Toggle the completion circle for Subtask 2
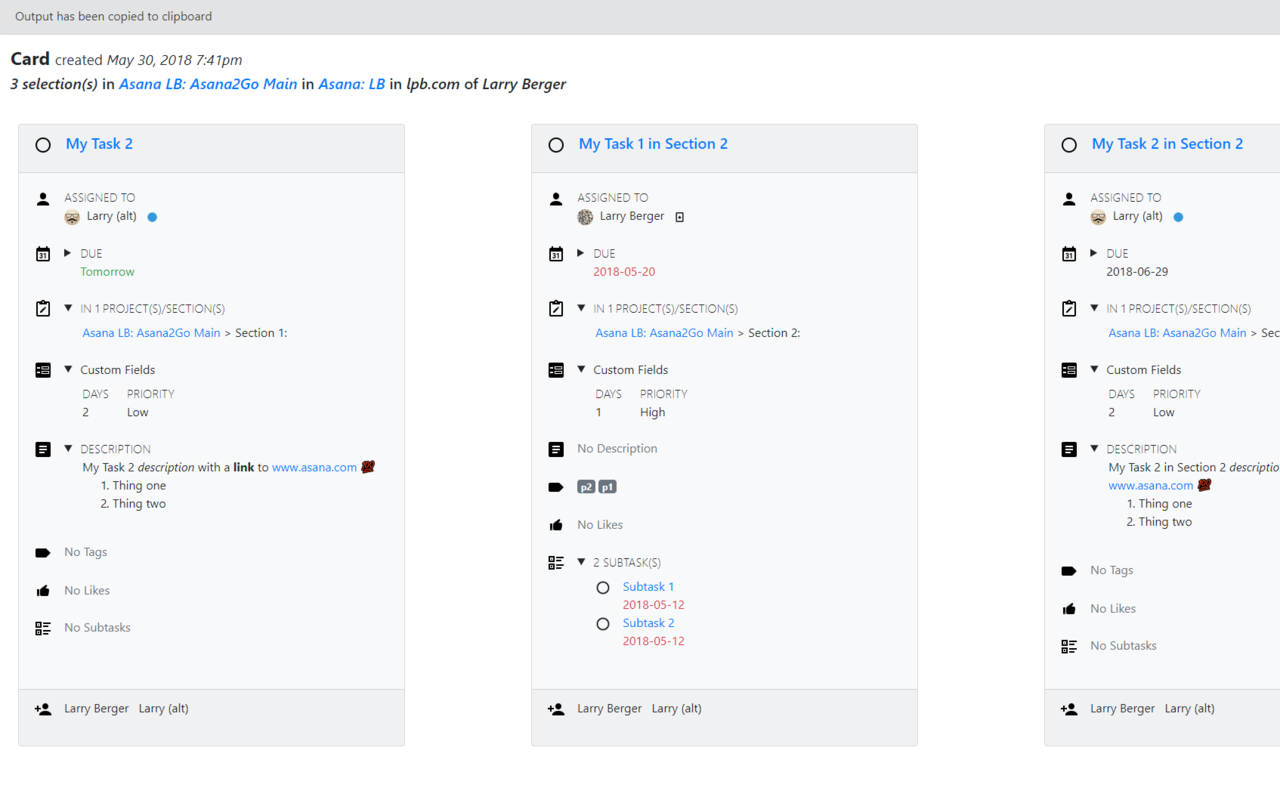Image resolution: width=1280 pixels, height=800 pixels. [603, 623]
